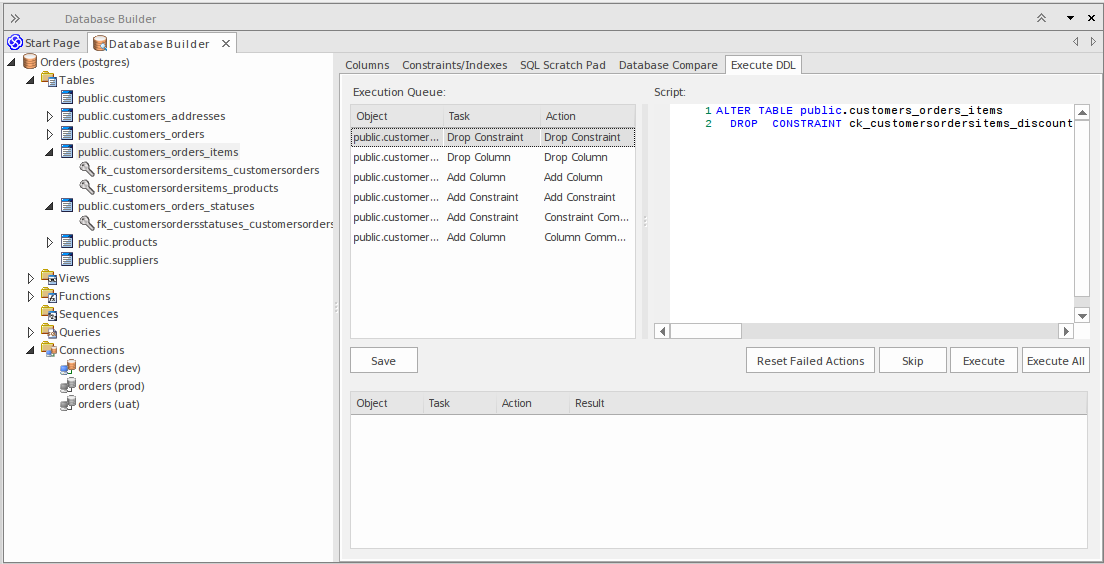Click the orders (dev) connection icon
The height and width of the screenshot is (564, 1104).
point(68,368)
